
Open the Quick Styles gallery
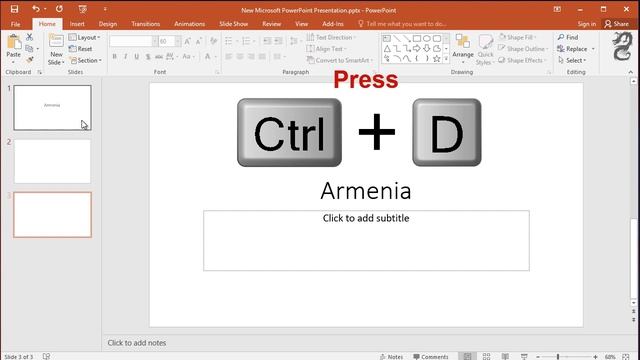click(485, 49)
